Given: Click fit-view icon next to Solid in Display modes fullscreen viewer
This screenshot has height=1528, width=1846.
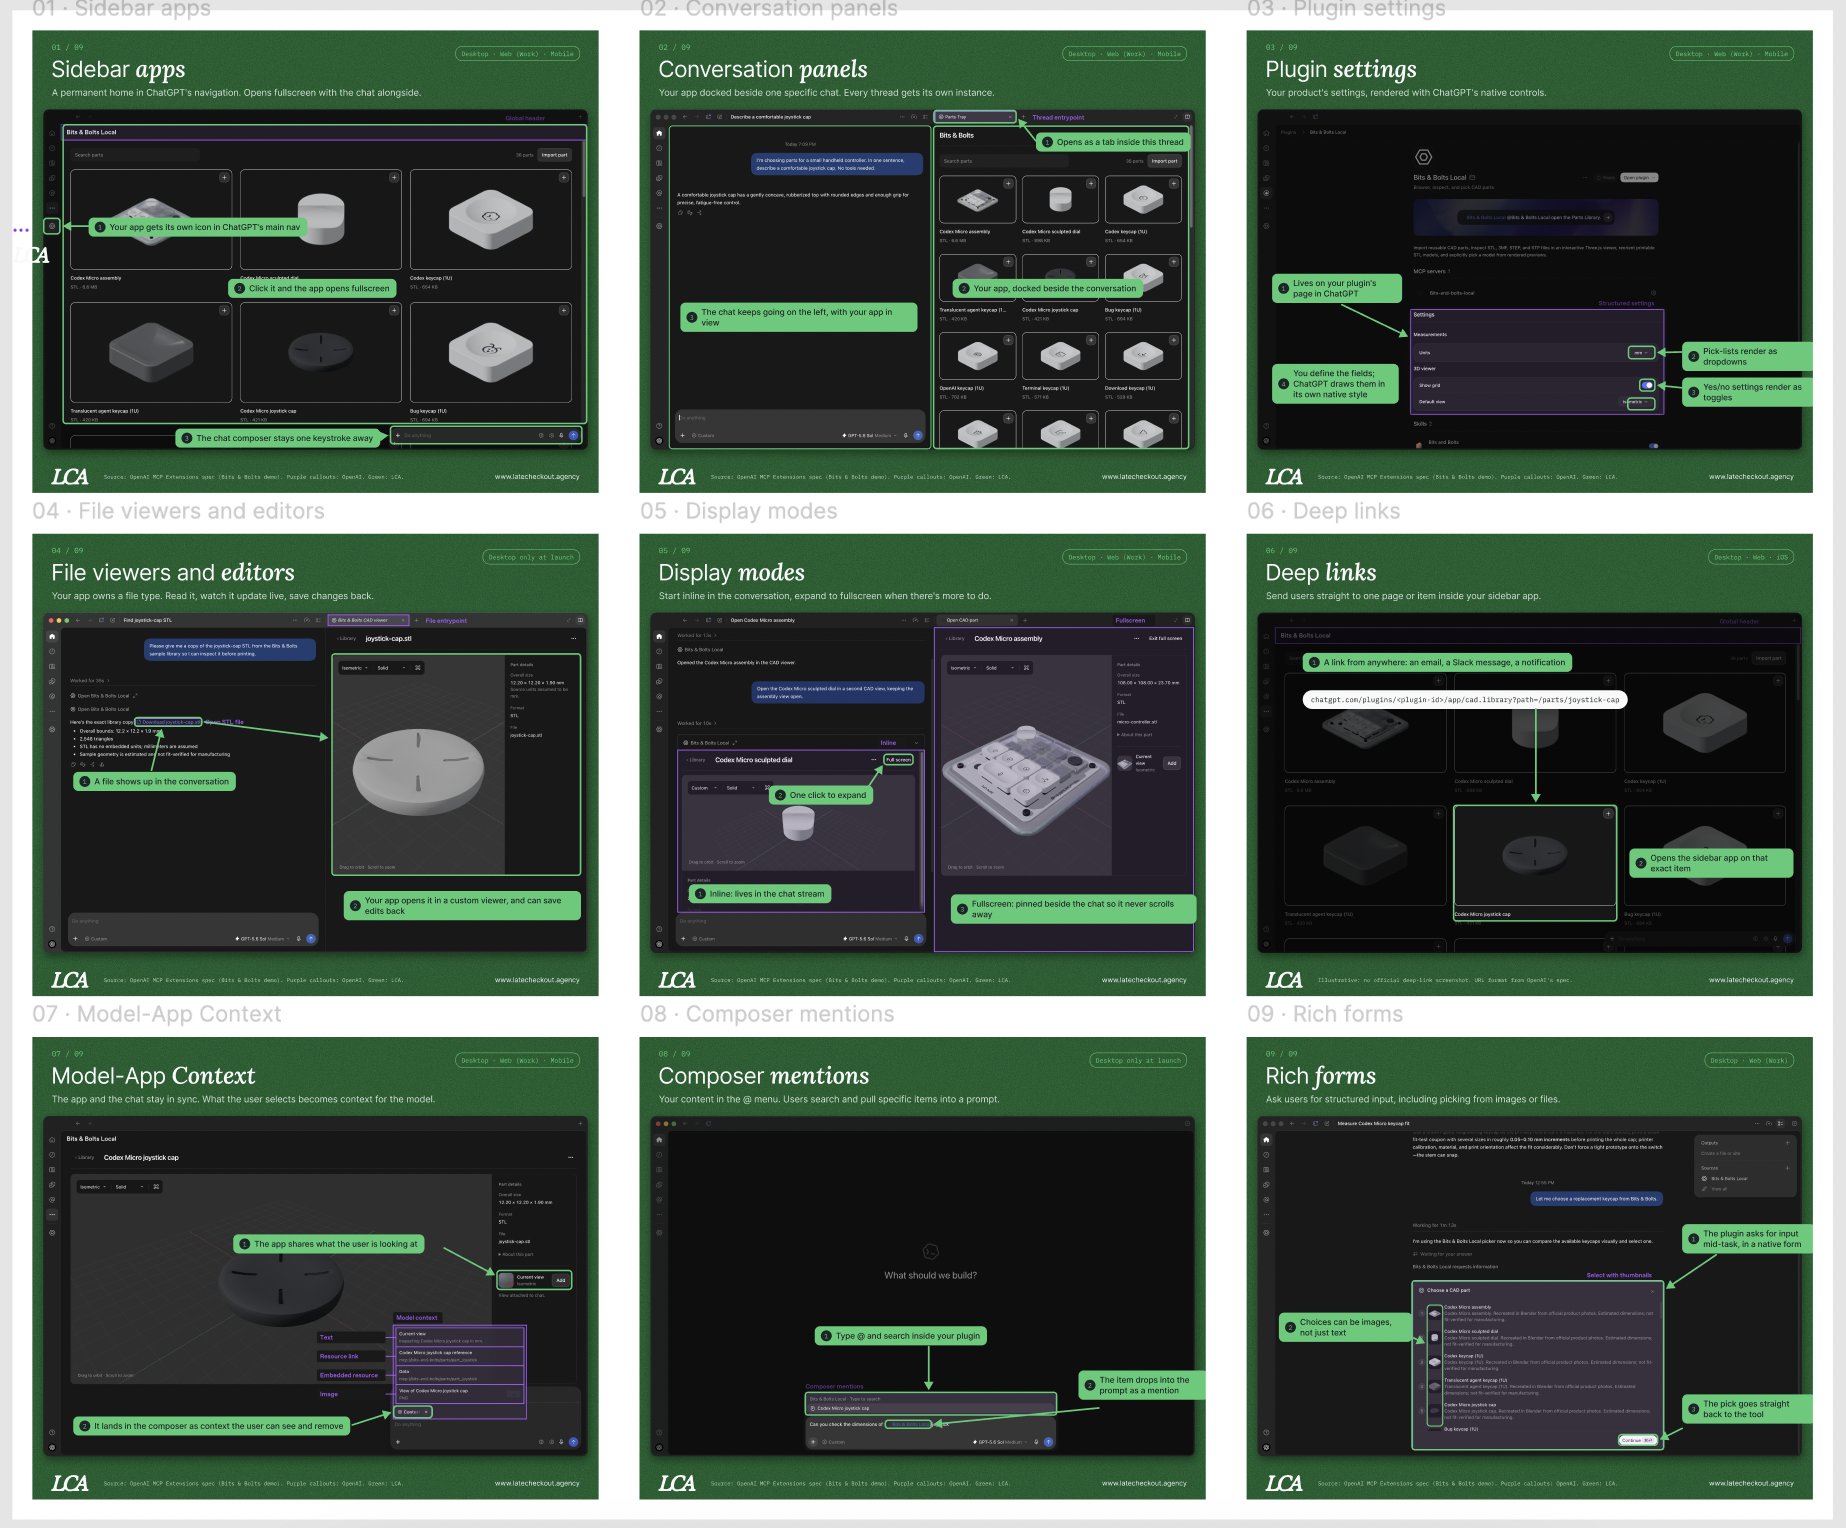Looking at the screenshot, I should (x=1026, y=667).
